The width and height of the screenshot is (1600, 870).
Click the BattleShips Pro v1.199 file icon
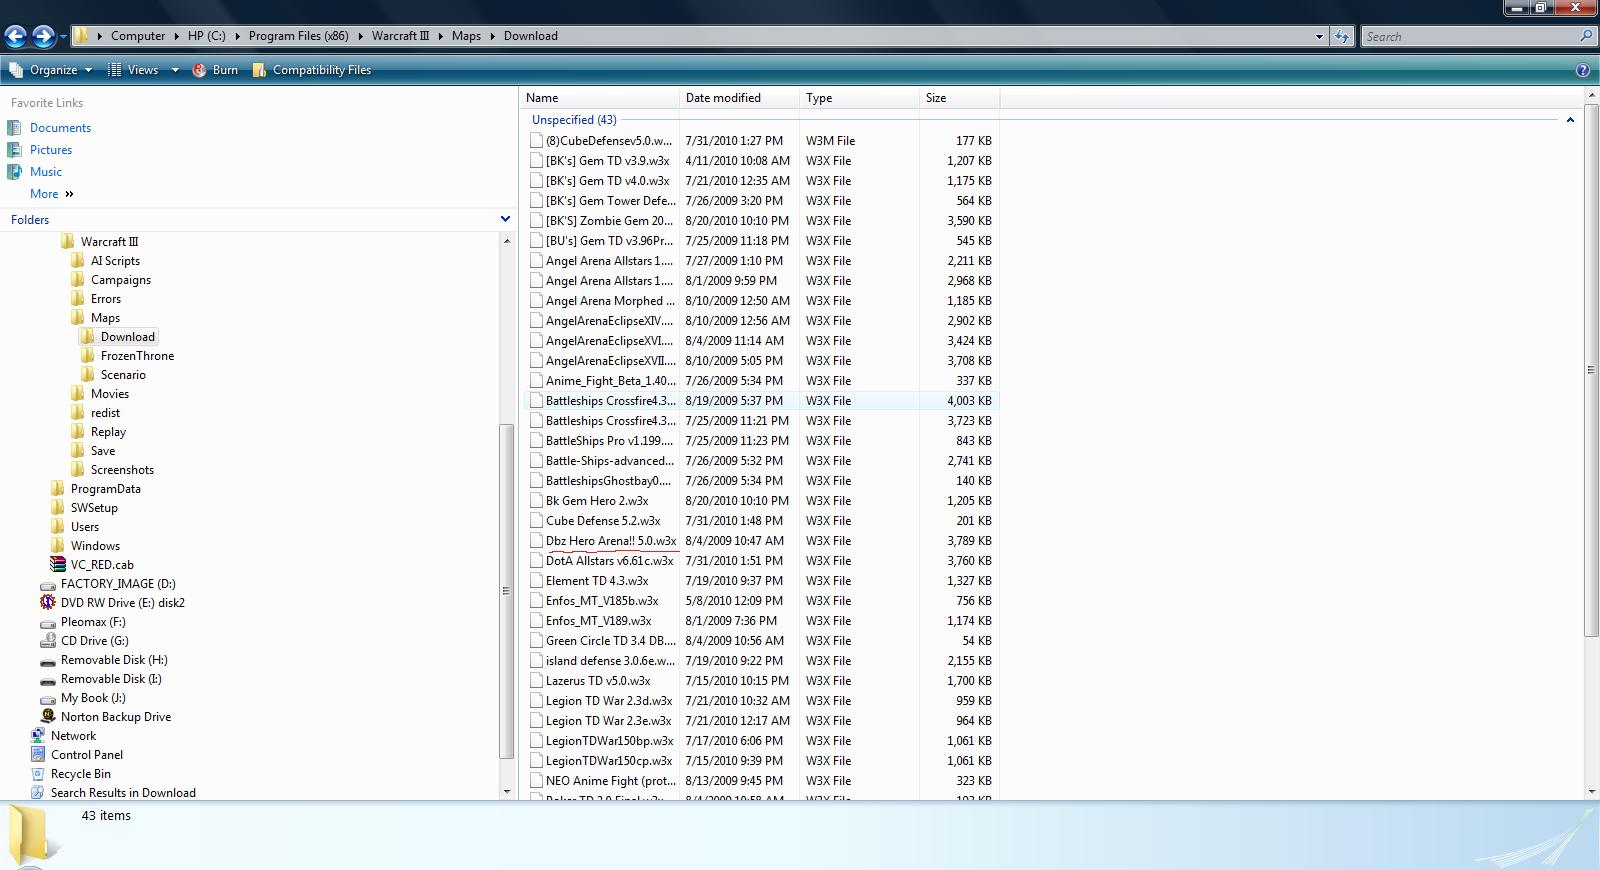[x=536, y=441]
